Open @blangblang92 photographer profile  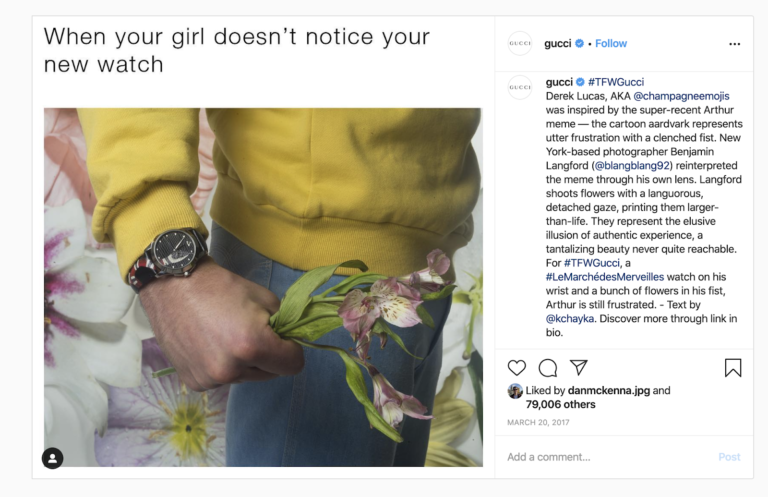[x=632, y=166]
